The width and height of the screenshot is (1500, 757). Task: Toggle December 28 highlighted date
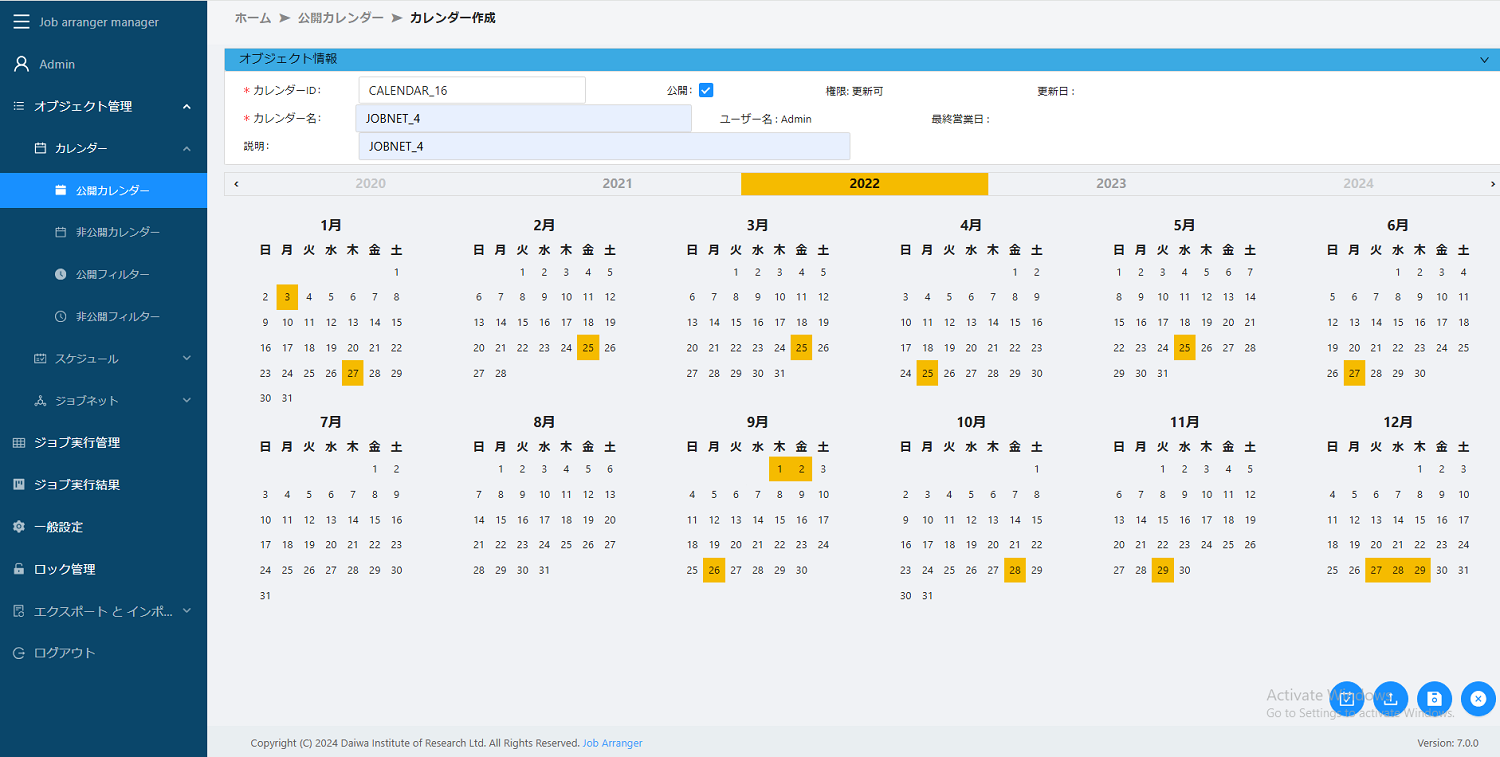click(1398, 570)
